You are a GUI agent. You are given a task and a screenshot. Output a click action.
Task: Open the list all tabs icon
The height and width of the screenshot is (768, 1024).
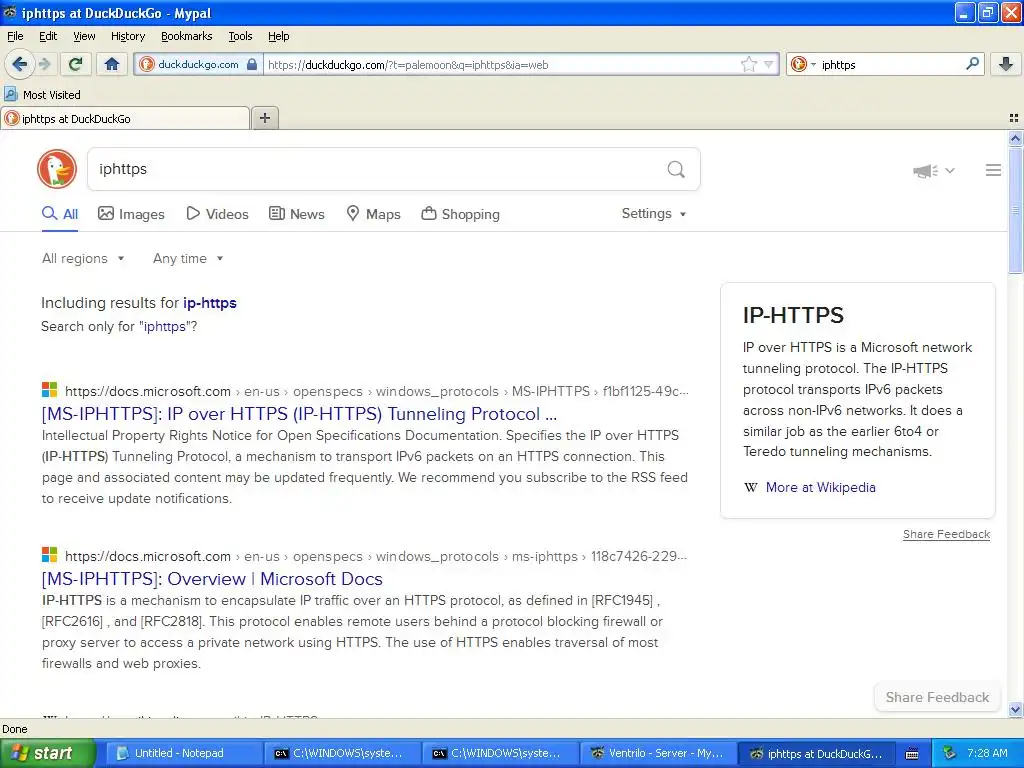1014,118
